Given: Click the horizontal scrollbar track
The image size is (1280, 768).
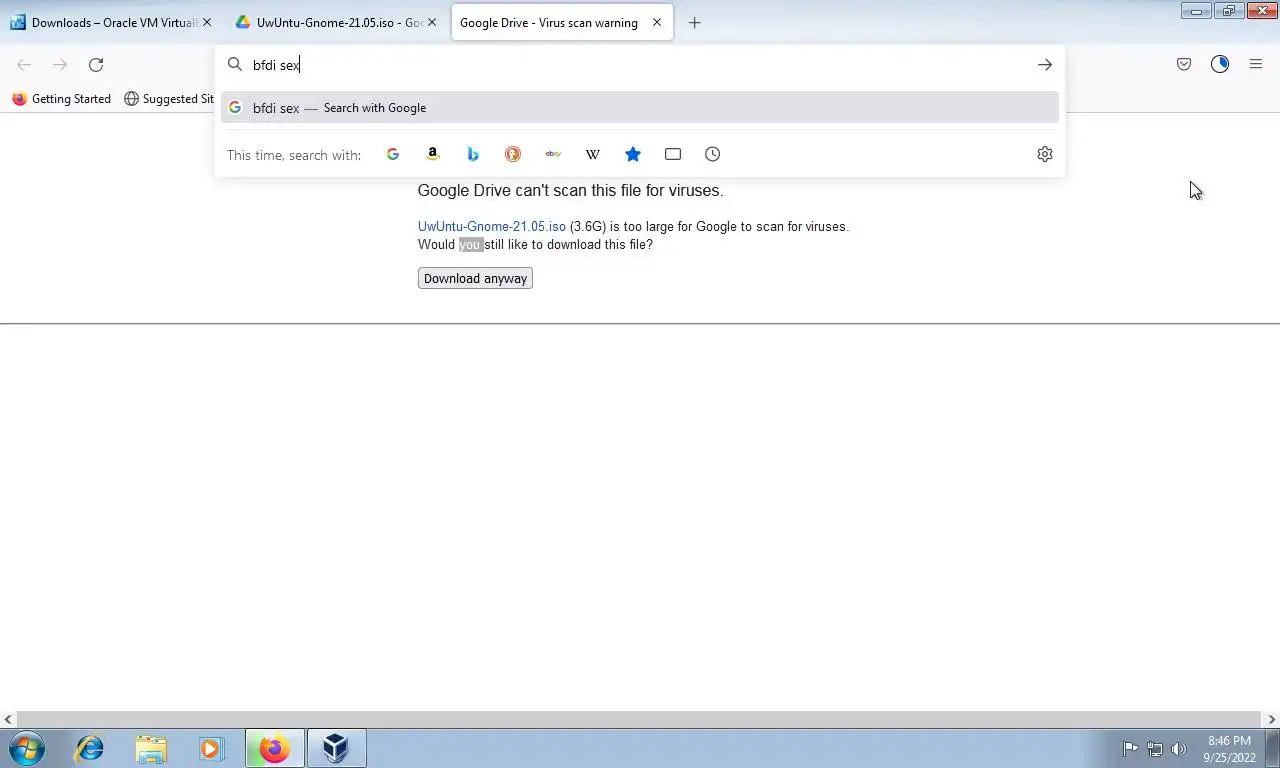Looking at the screenshot, I should pos(640,719).
